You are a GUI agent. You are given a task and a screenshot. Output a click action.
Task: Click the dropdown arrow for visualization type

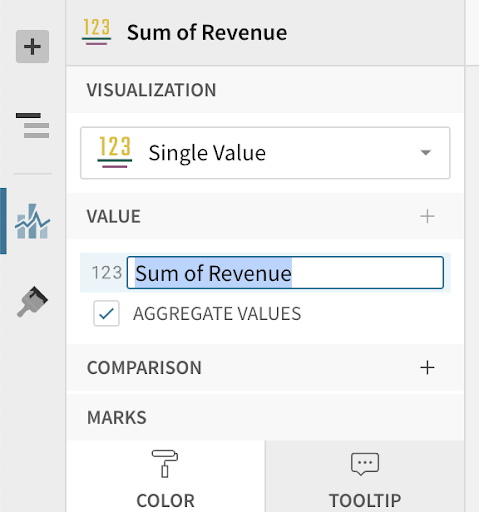tap(426, 153)
